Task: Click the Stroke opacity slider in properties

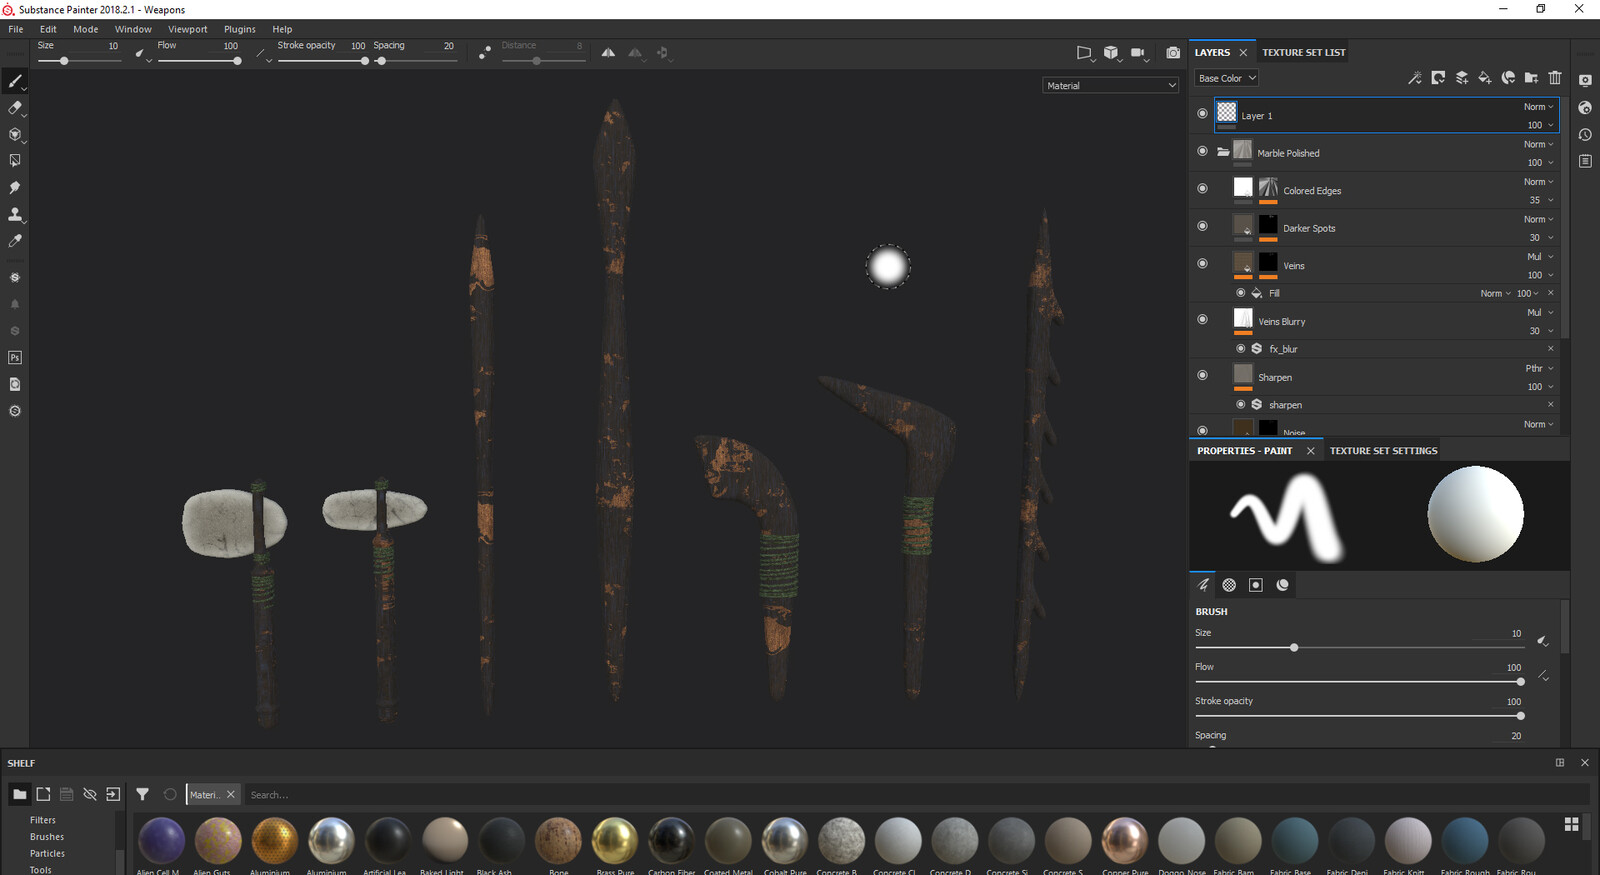Action: [x=1360, y=716]
